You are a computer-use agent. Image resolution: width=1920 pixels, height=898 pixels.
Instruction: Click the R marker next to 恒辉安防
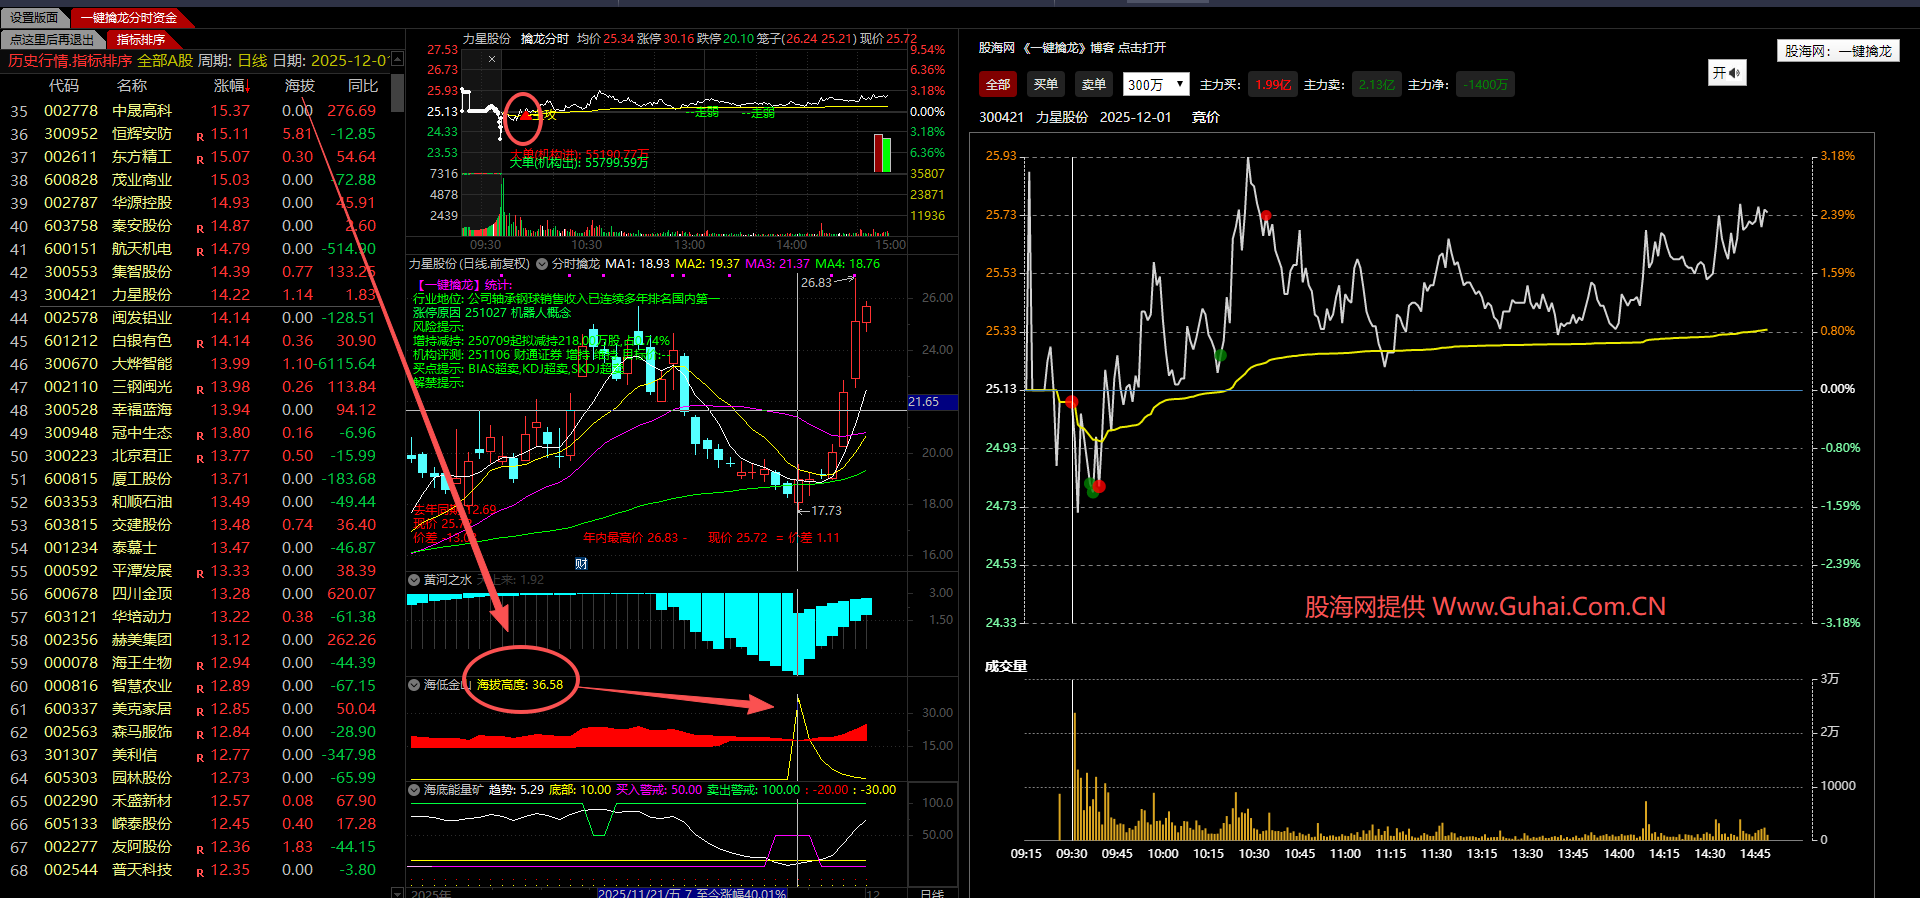tap(200, 136)
